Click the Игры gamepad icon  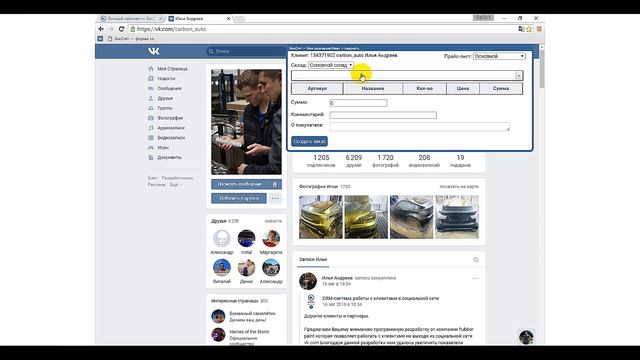point(151,147)
